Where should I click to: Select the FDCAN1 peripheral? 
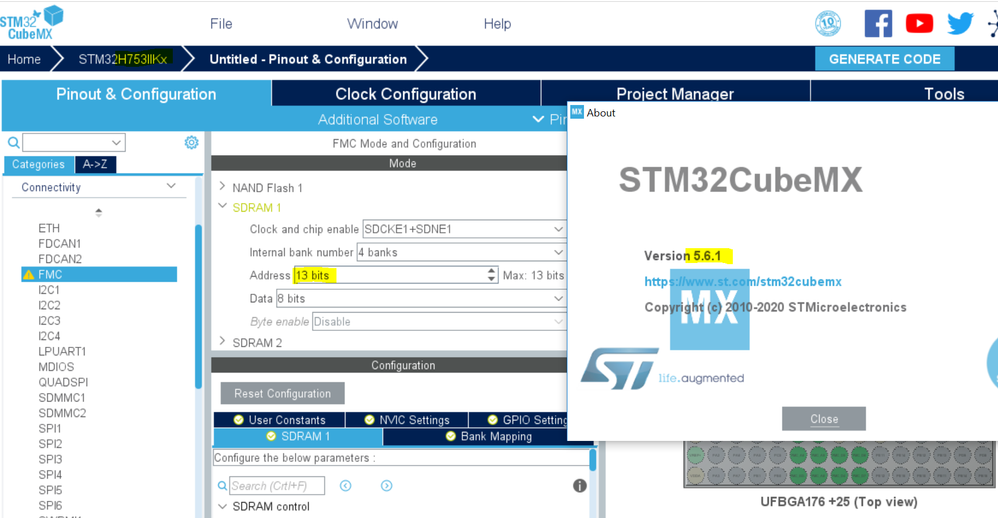click(x=60, y=244)
